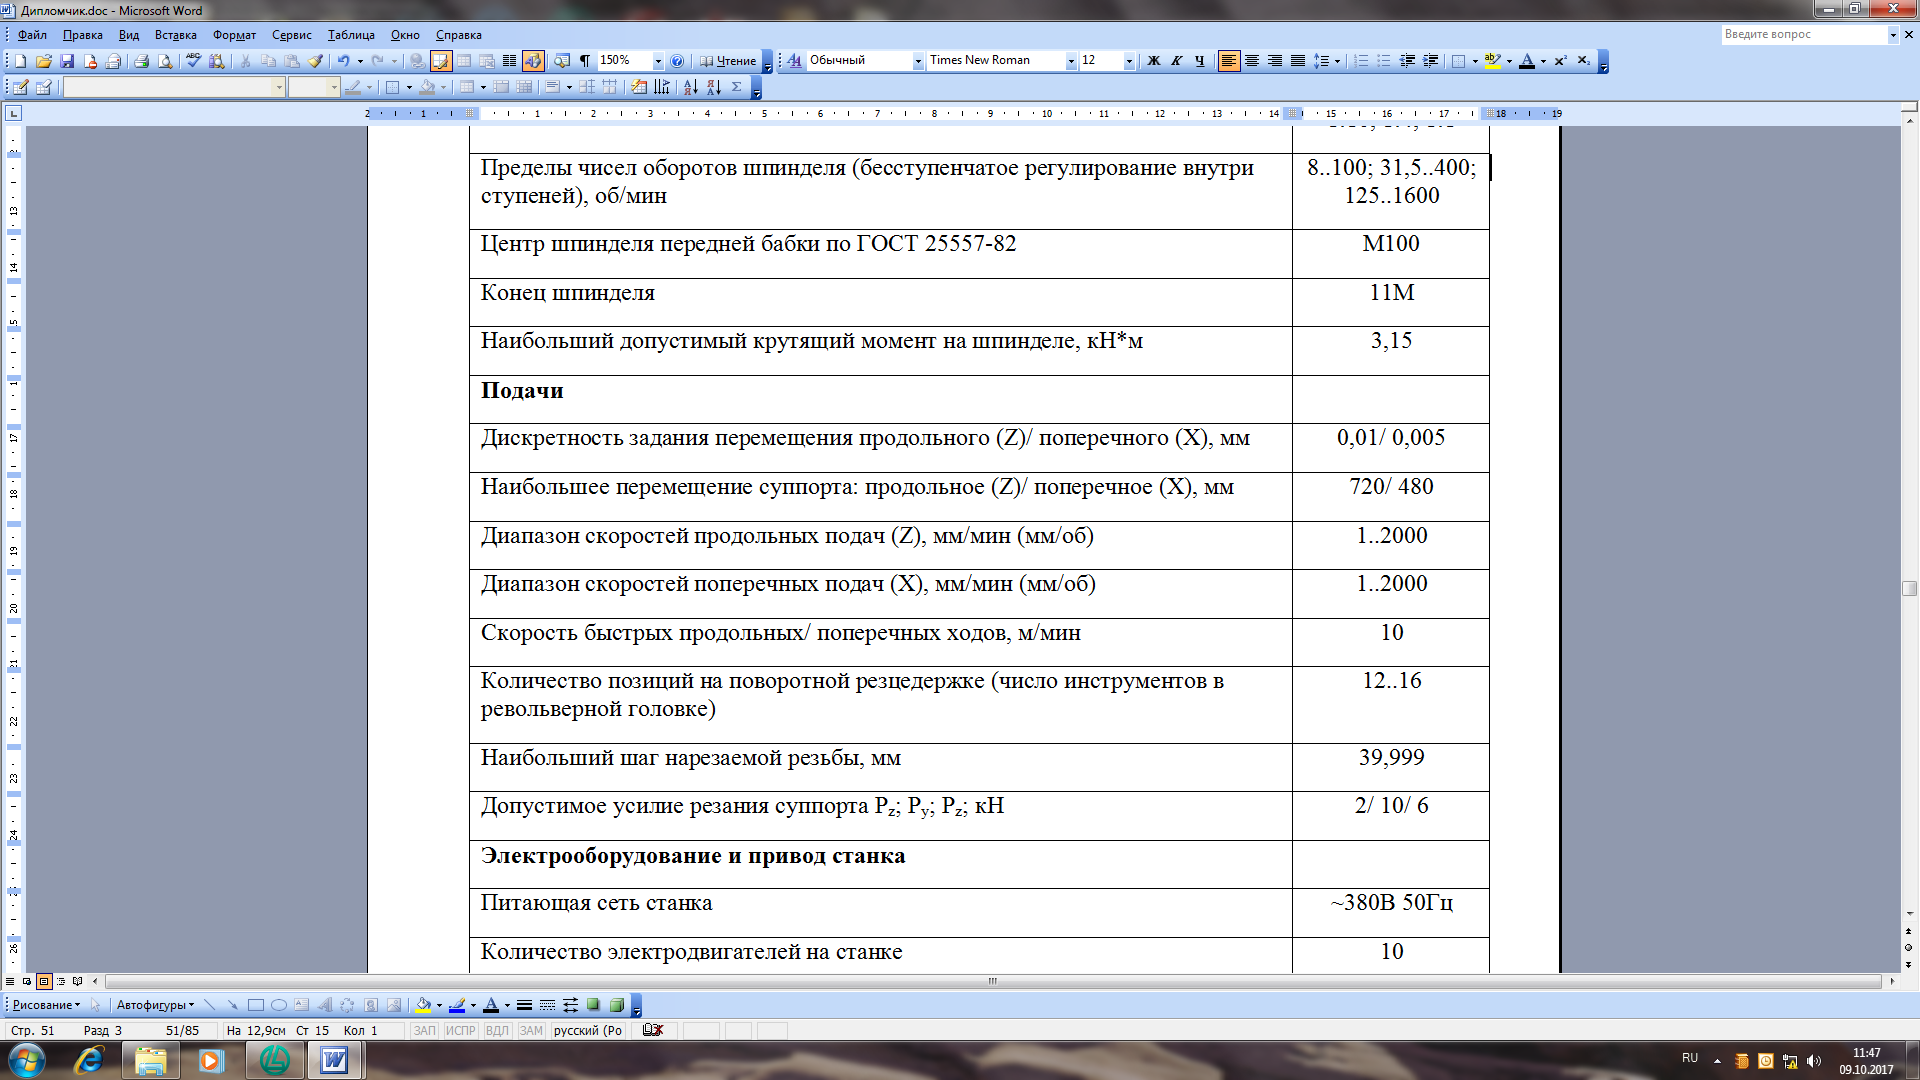Click the Чтение reading mode button
Screen dimensions: 1920x1080
(x=728, y=61)
